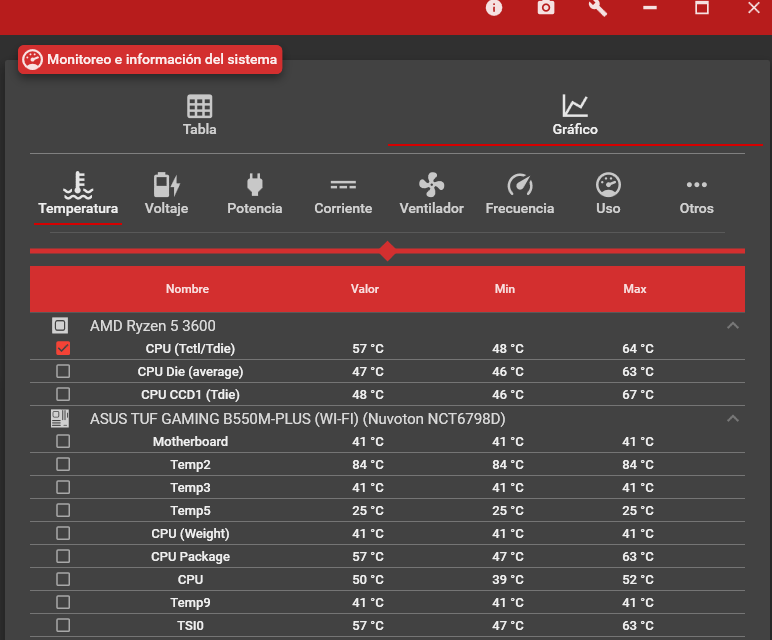Tick the Motherboard checkbox
This screenshot has width=772, height=640.
[x=63, y=441]
